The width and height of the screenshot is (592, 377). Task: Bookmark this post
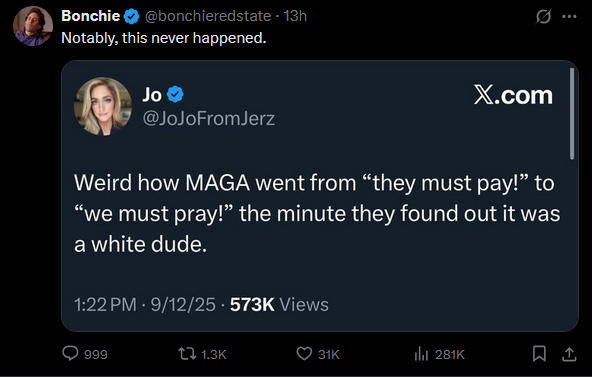[539, 354]
